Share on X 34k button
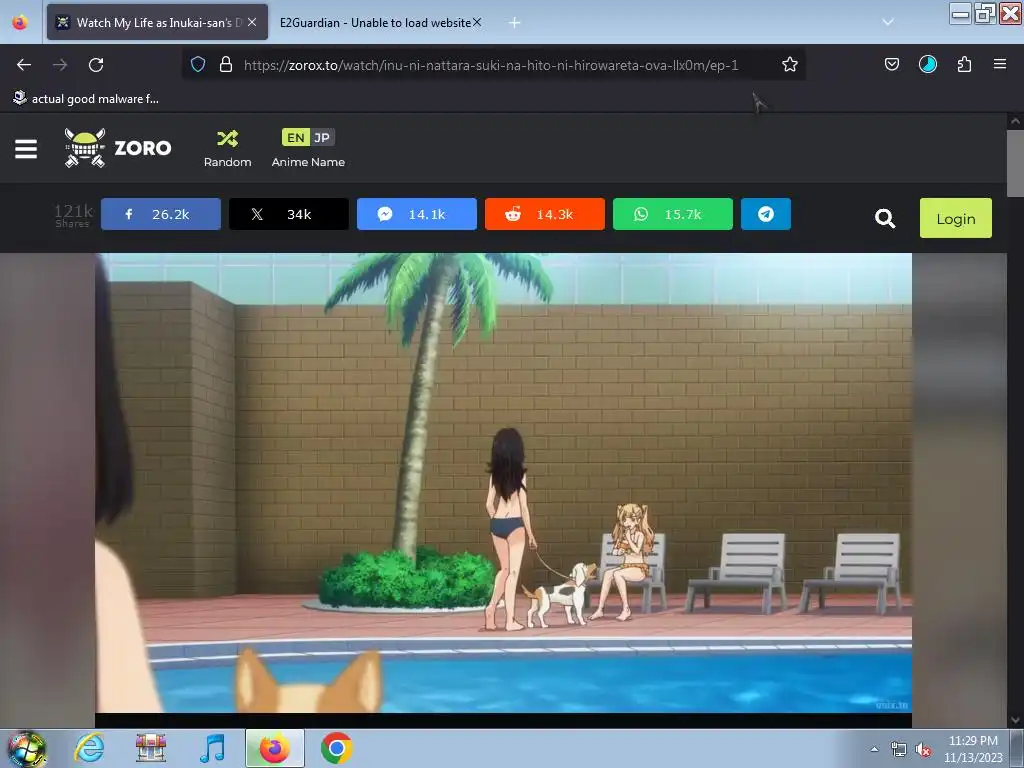Viewport: 1024px width, 768px height. [x=289, y=214]
